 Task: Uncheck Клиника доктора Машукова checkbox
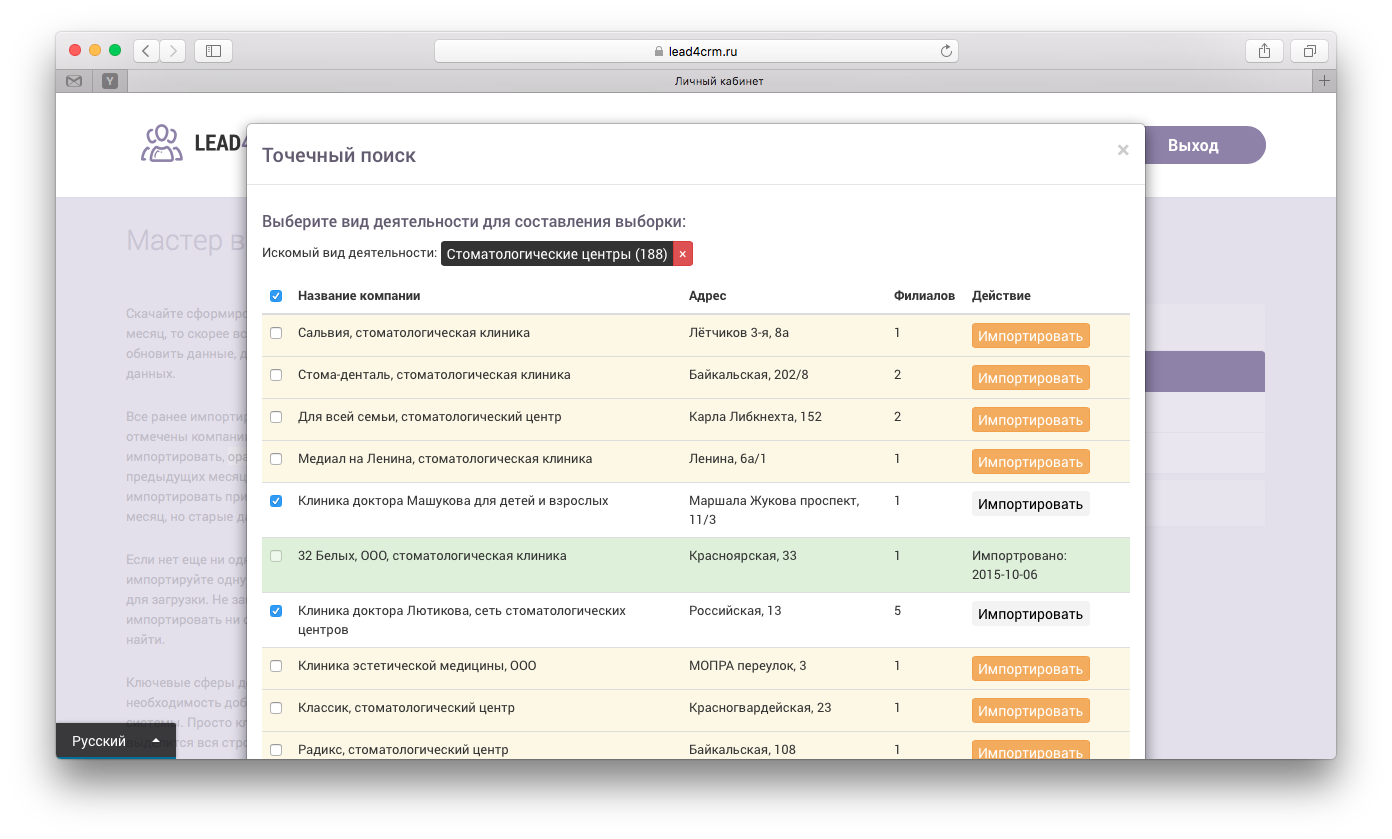click(x=276, y=501)
